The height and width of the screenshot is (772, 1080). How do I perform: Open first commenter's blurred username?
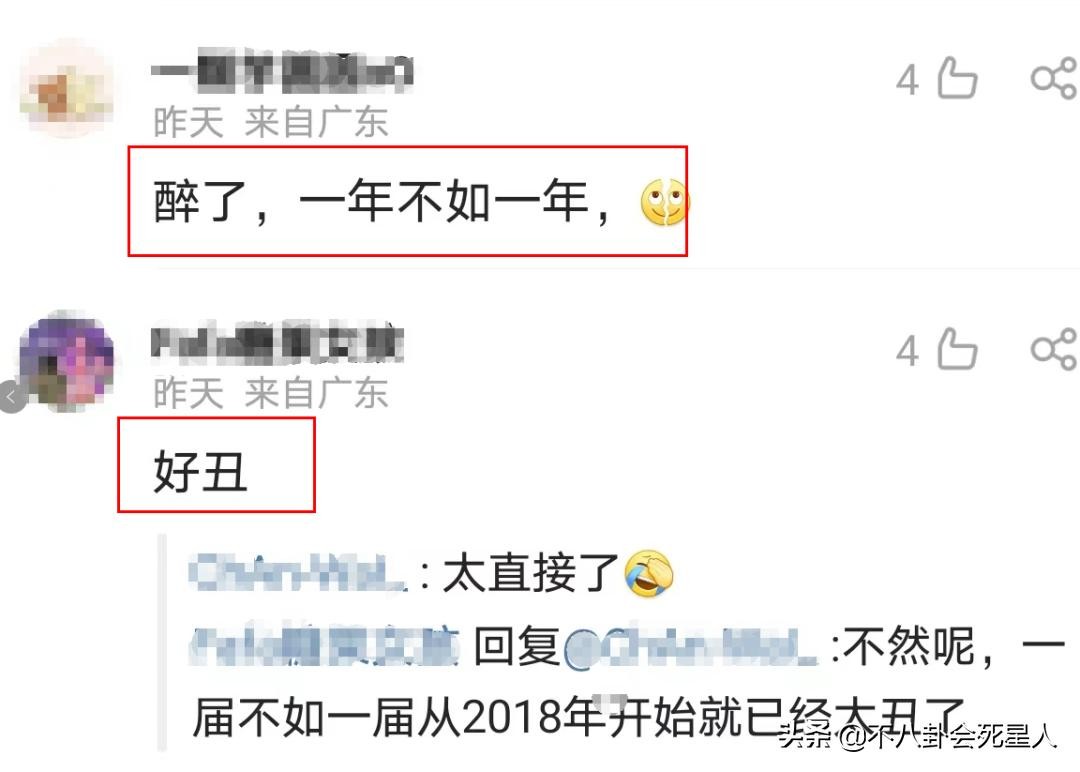pyautogui.click(x=282, y=72)
